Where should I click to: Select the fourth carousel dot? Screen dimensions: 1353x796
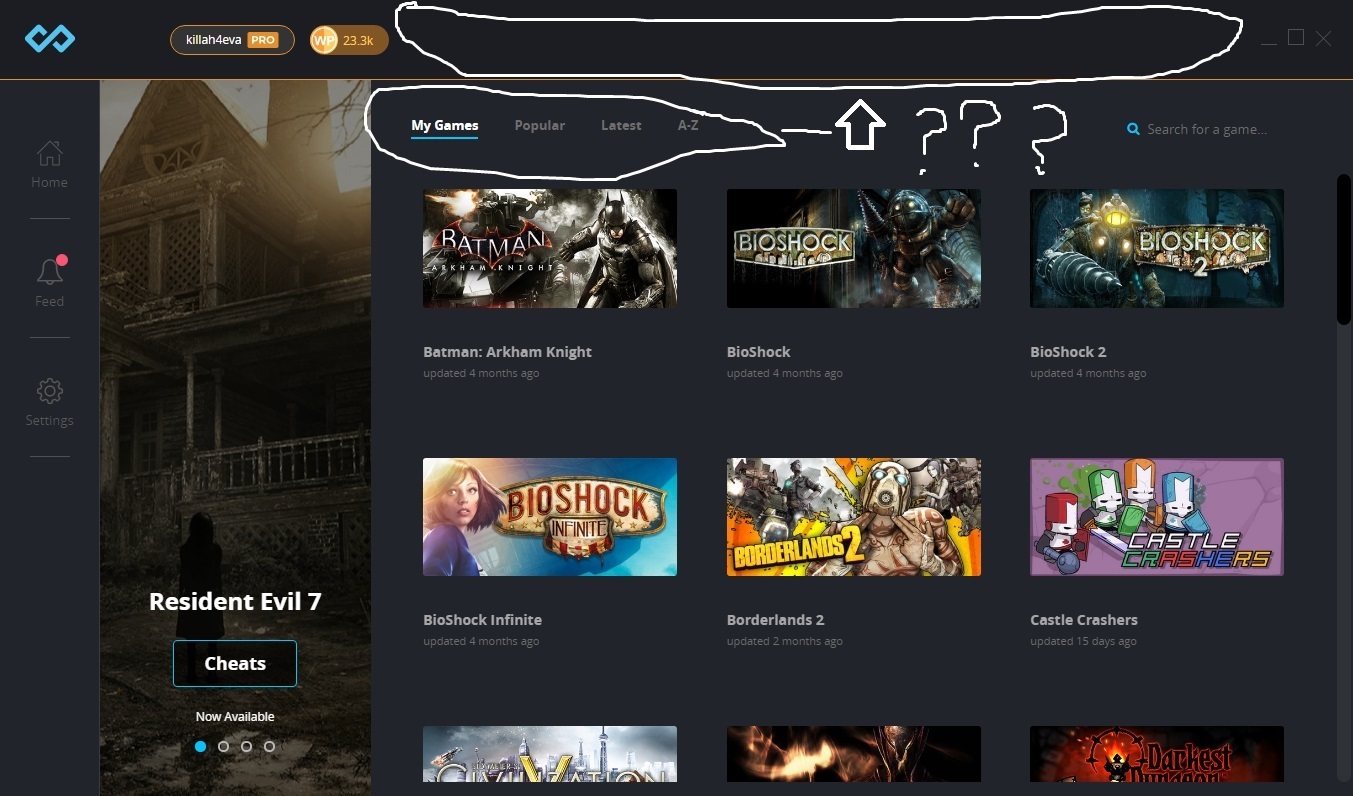click(x=269, y=746)
